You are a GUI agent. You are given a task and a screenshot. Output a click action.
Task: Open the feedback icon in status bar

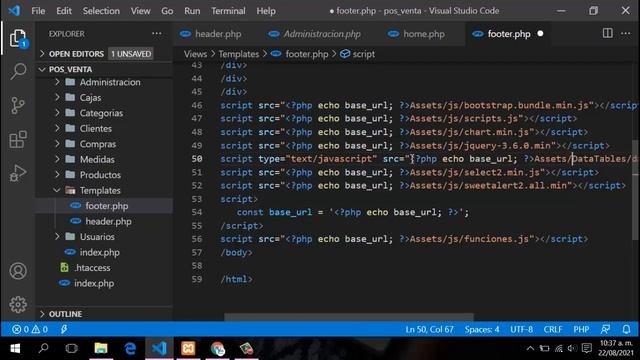tap(605, 329)
